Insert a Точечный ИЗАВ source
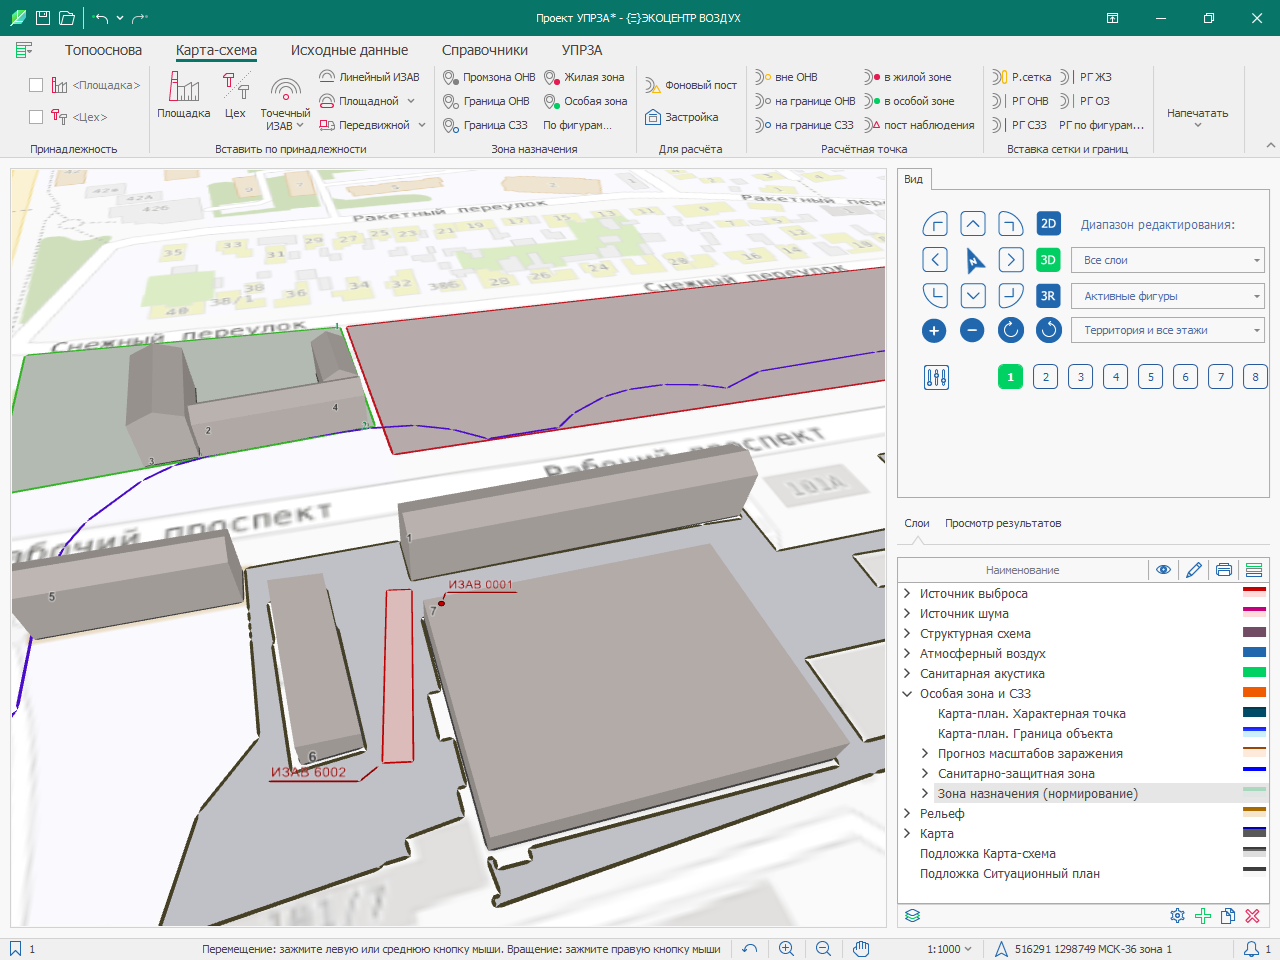This screenshot has width=1280, height=960. coord(285,104)
